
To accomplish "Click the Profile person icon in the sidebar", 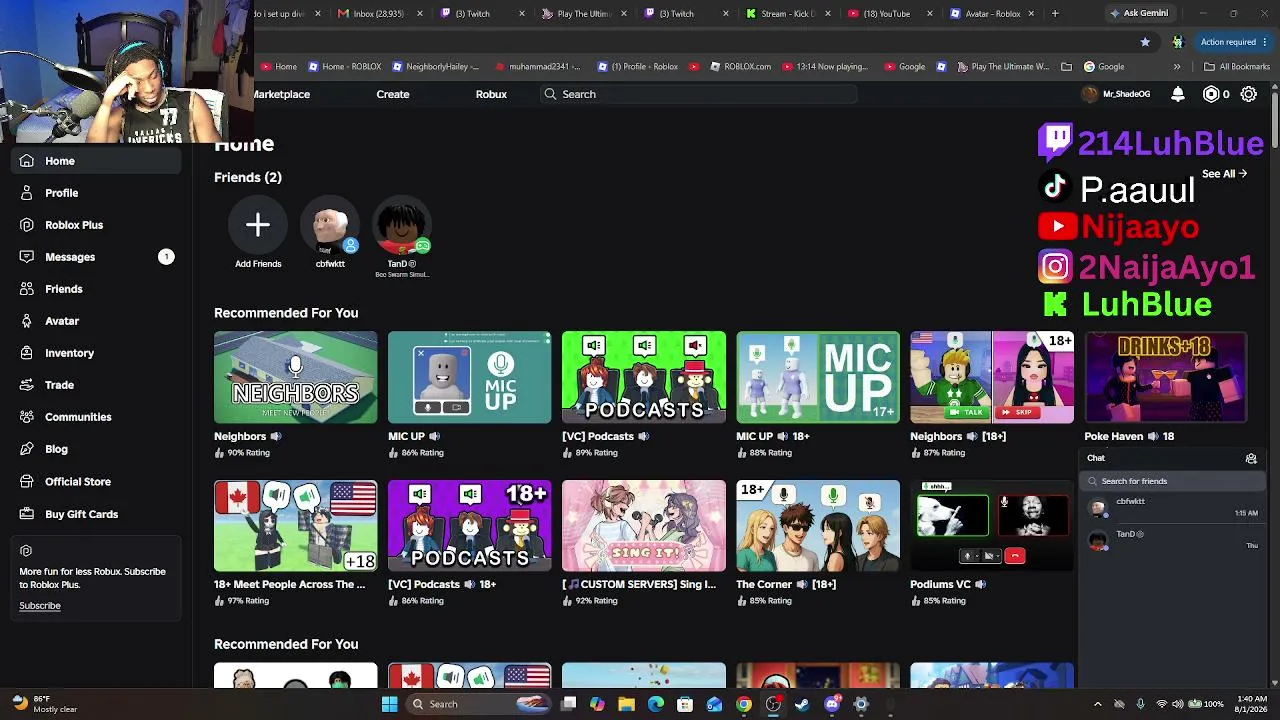I will [26, 193].
